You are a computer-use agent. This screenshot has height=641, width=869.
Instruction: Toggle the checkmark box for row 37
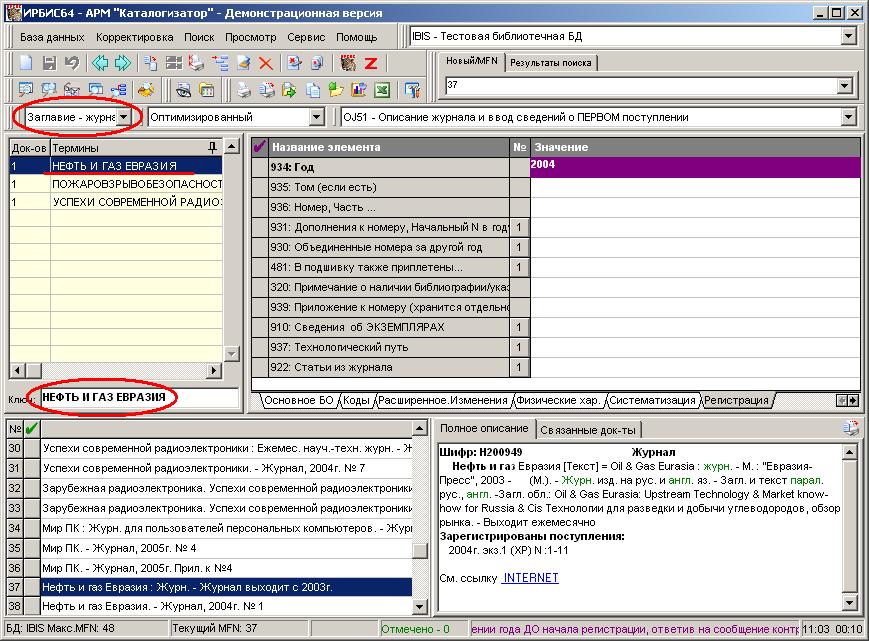(32, 587)
